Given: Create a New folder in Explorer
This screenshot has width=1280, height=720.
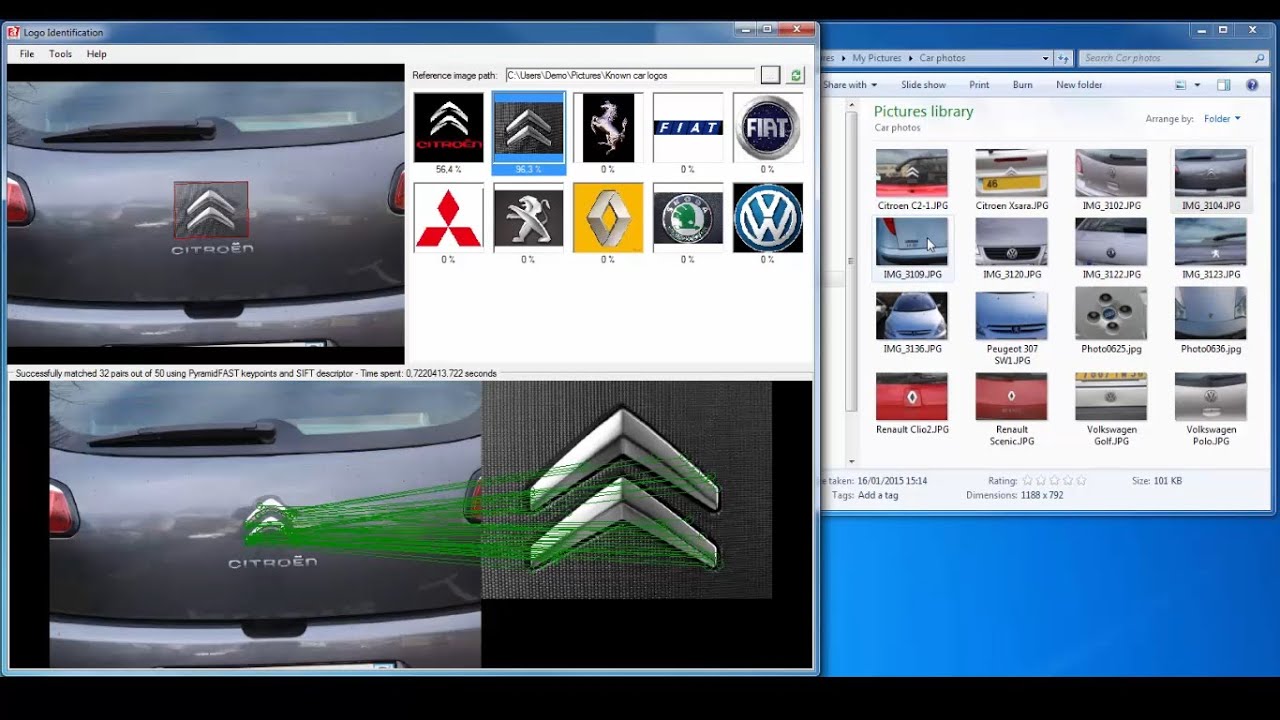Looking at the screenshot, I should coord(1079,85).
